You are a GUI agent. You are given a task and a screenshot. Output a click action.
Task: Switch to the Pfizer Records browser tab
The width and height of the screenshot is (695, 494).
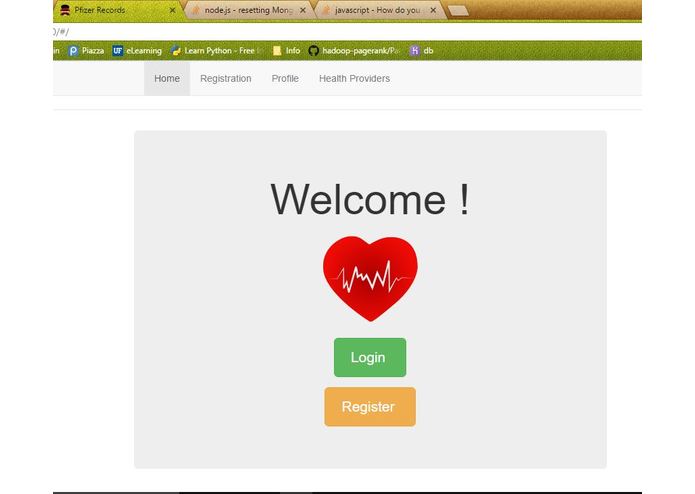coord(117,10)
